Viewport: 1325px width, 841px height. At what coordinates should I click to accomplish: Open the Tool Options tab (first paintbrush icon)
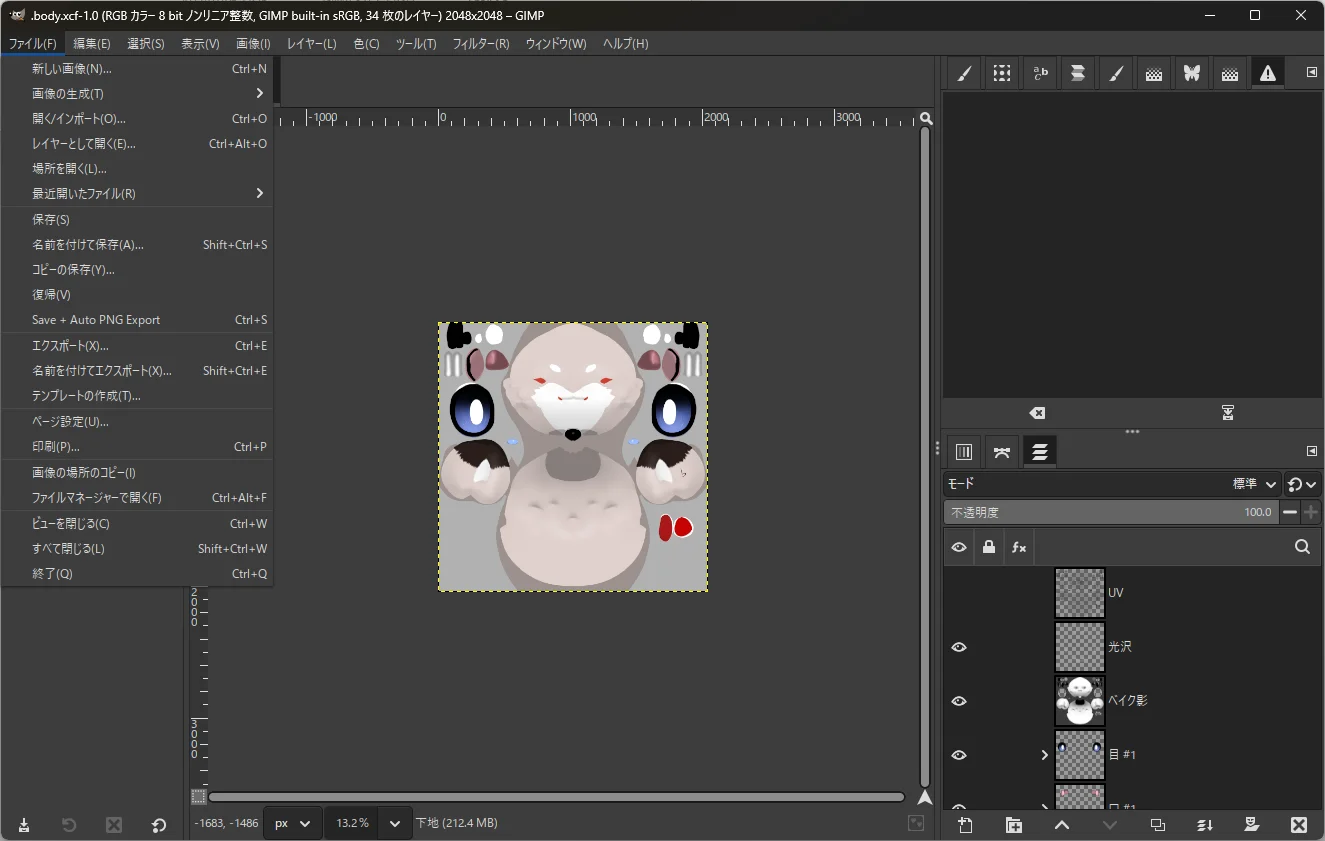(964, 73)
